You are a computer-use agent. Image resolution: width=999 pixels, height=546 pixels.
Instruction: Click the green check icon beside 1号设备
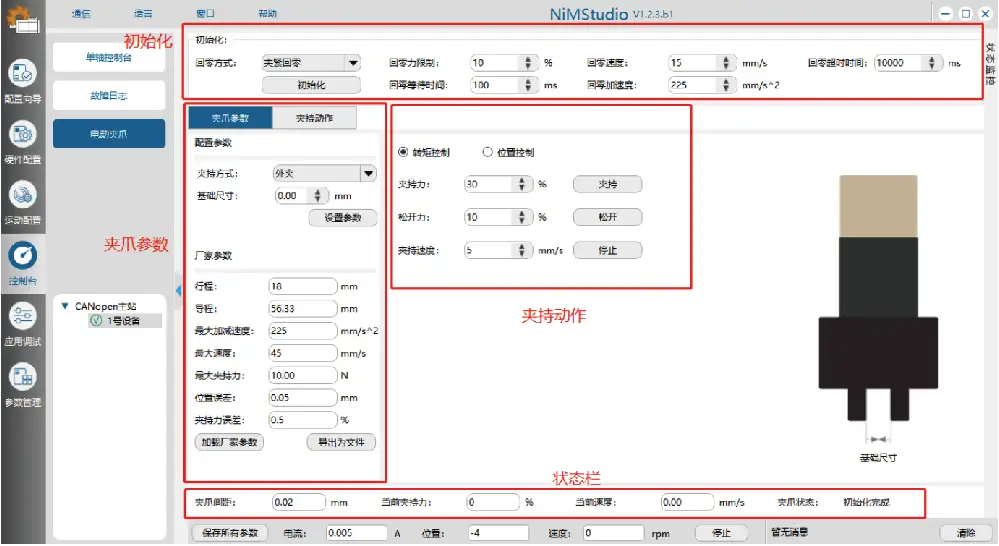[x=96, y=320]
